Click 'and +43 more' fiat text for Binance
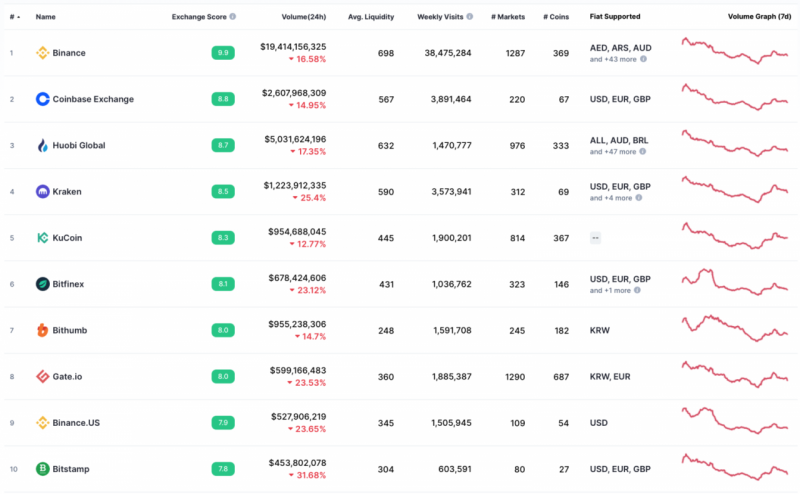 tap(613, 59)
